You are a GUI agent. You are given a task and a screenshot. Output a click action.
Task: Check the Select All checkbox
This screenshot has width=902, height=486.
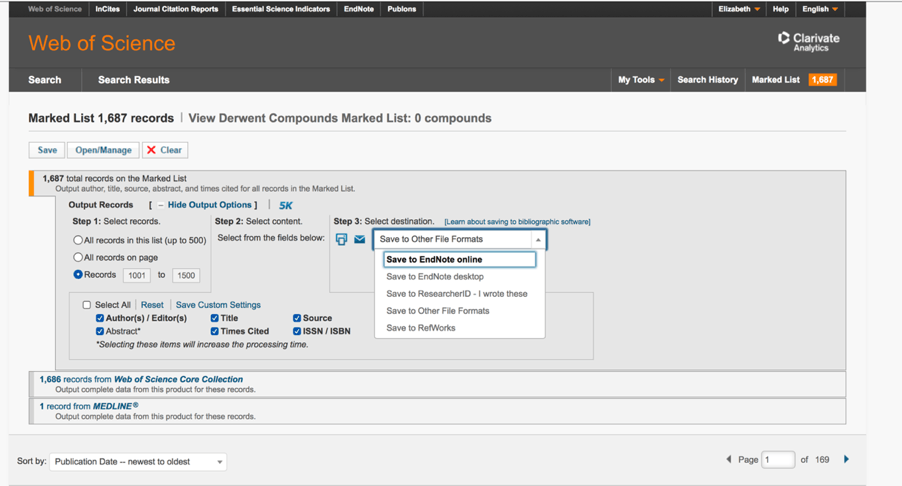87,305
